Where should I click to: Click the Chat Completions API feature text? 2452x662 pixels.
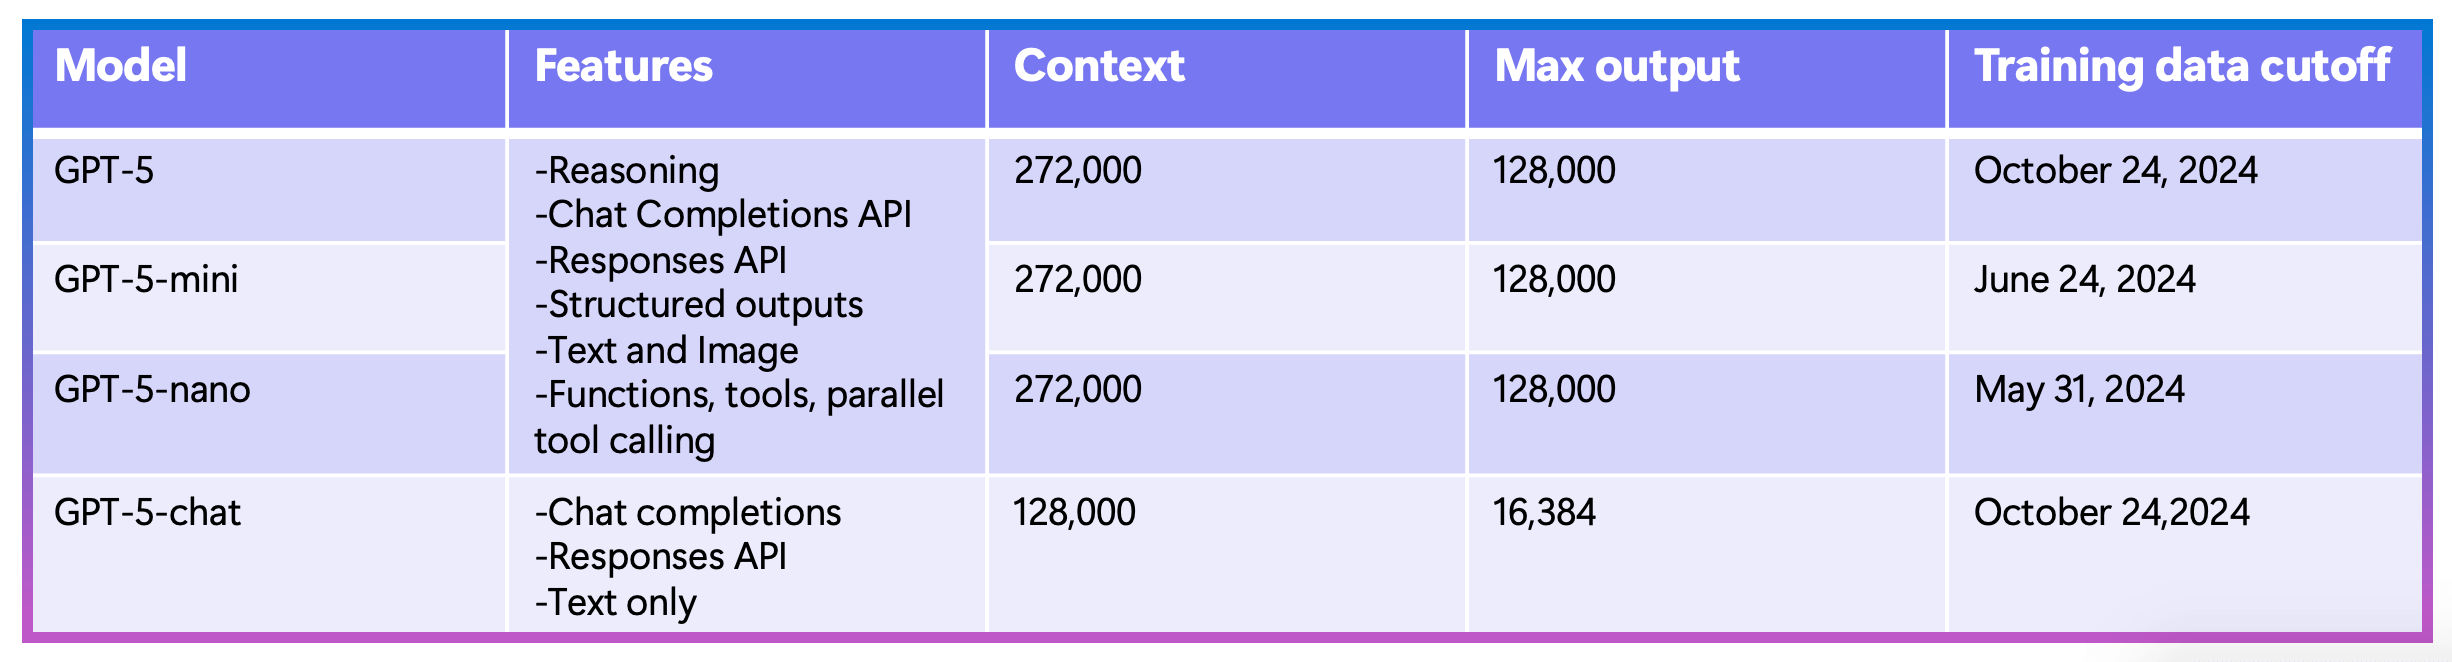(724, 215)
